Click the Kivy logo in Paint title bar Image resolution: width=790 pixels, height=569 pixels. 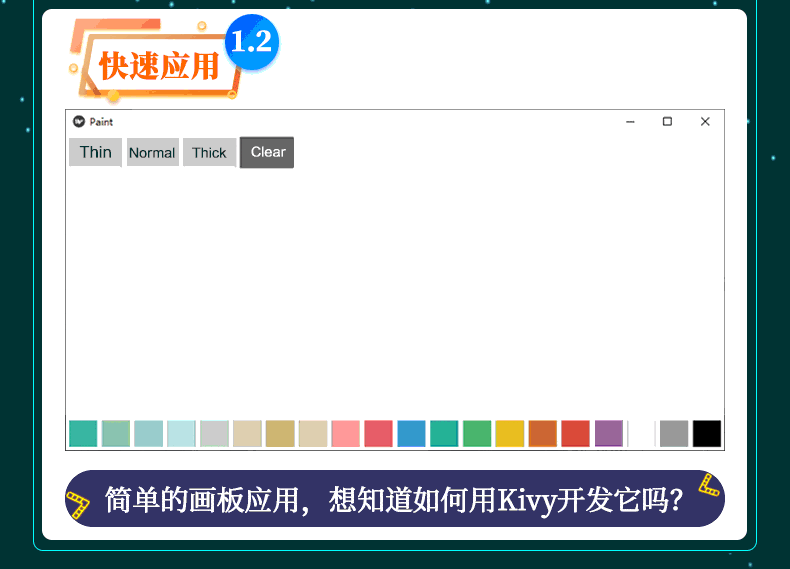79,122
